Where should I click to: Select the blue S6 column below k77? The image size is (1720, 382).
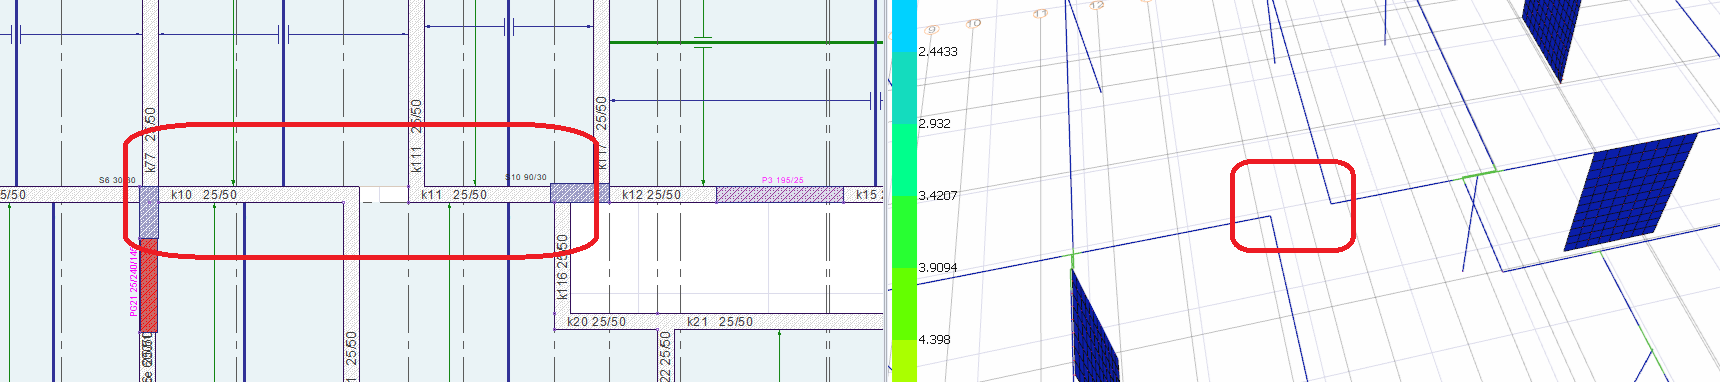click(148, 212)
